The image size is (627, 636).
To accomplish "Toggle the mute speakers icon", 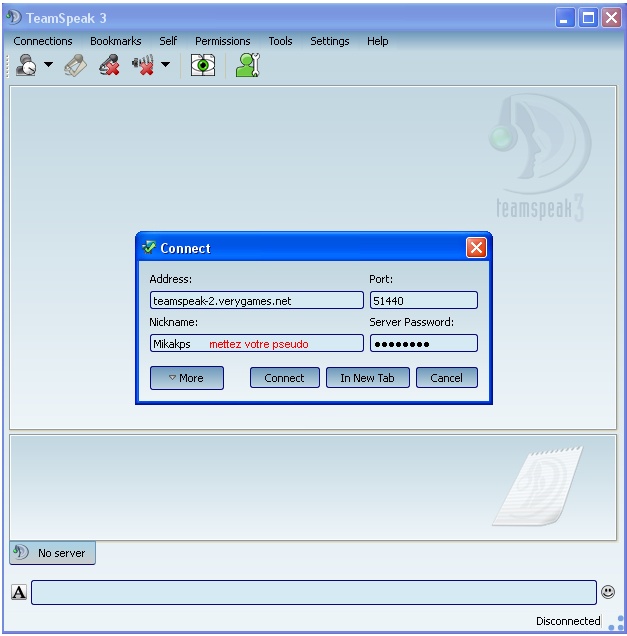I will [143, 65].
